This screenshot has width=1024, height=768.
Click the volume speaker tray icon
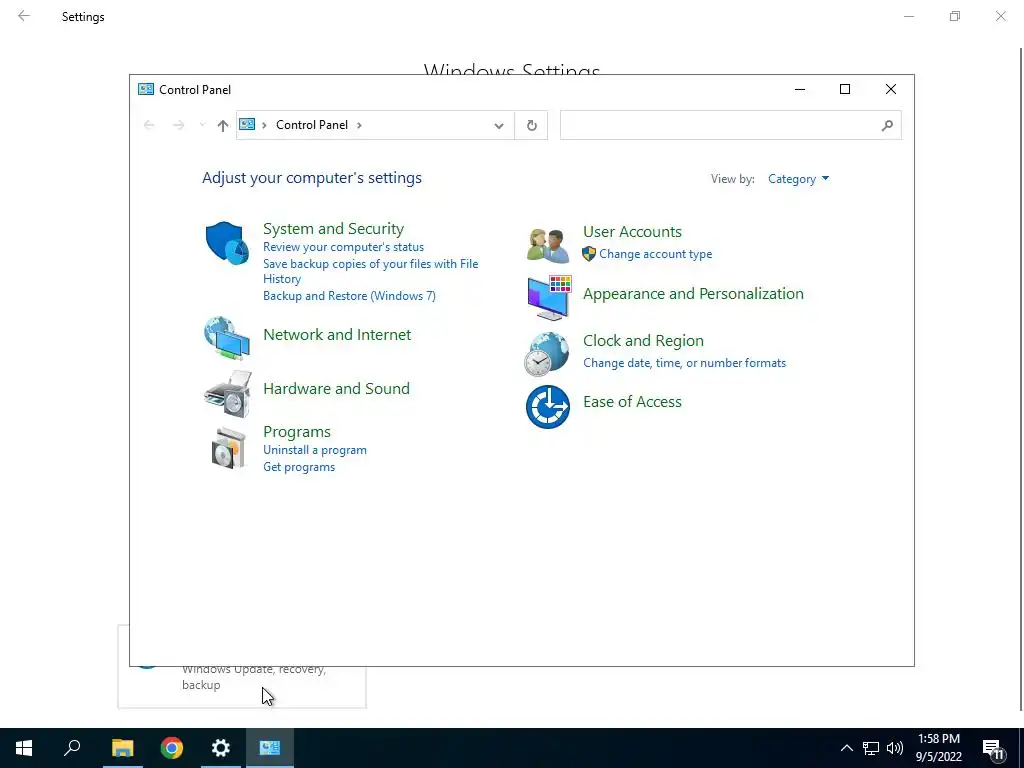pos(895,748)
